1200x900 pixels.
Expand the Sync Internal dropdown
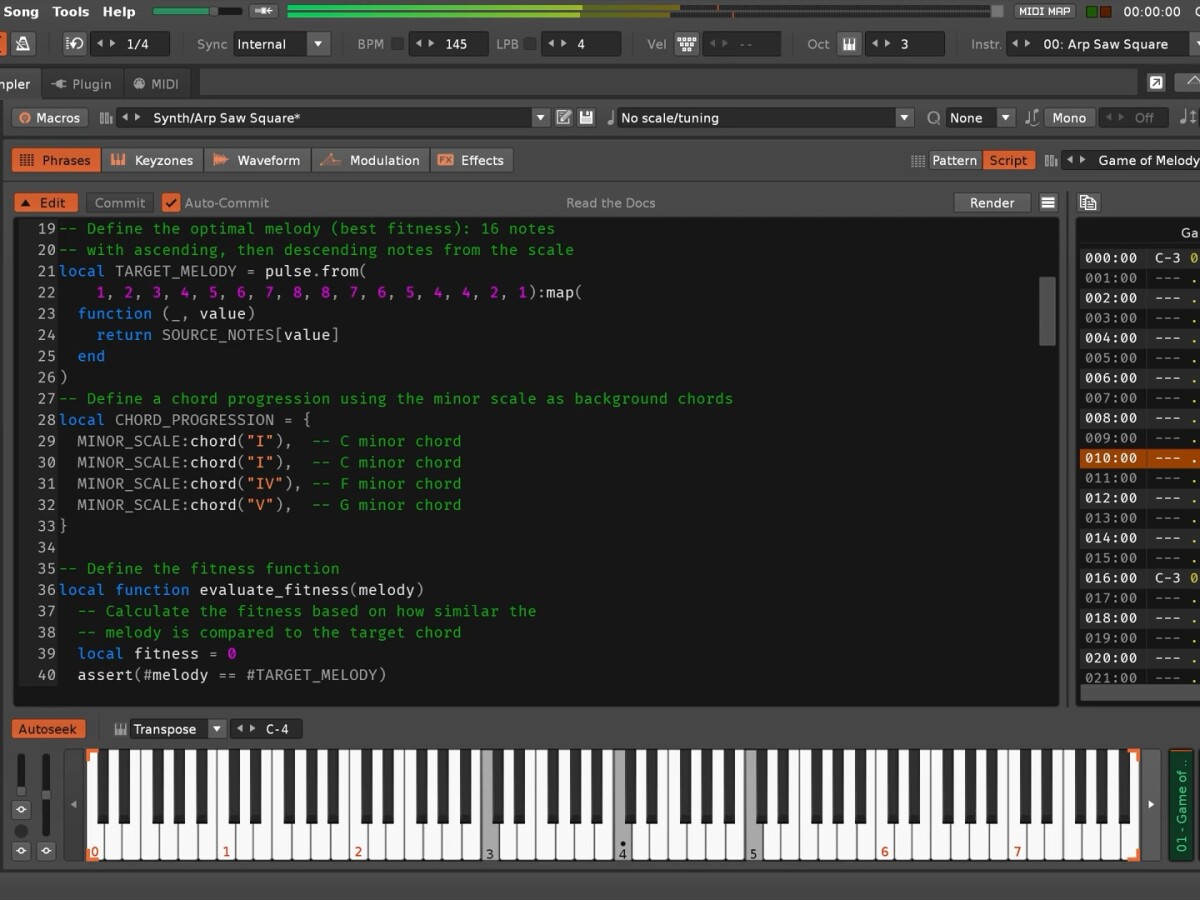(x=318, y=44)
